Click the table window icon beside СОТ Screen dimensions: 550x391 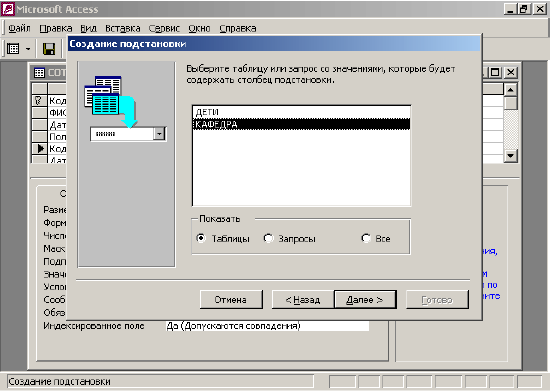(x=39, y=73)
